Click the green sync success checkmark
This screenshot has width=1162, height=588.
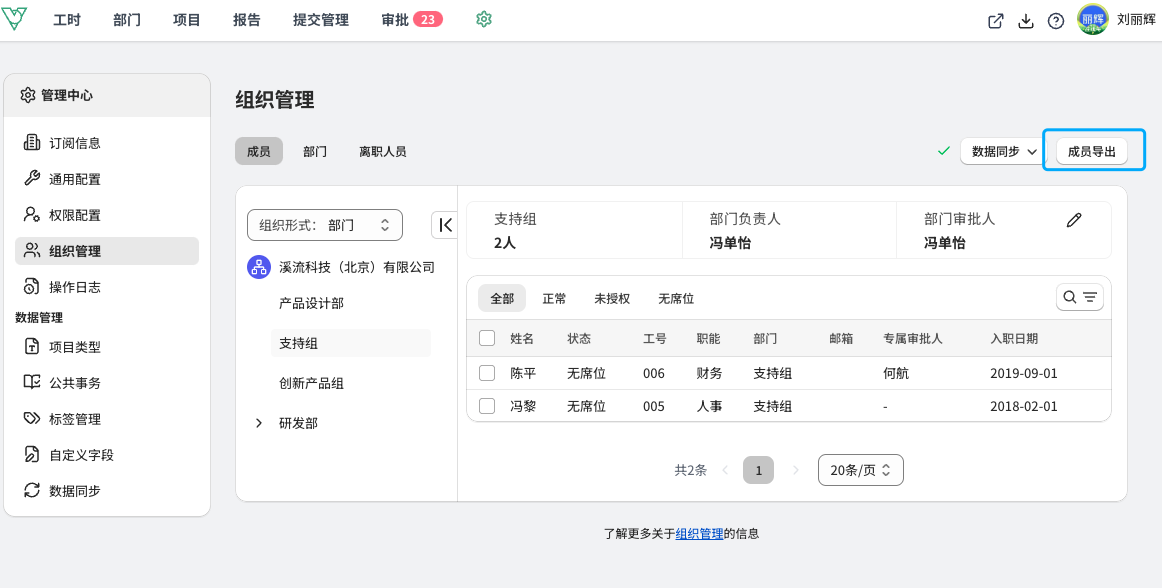[x=943, y=151]
